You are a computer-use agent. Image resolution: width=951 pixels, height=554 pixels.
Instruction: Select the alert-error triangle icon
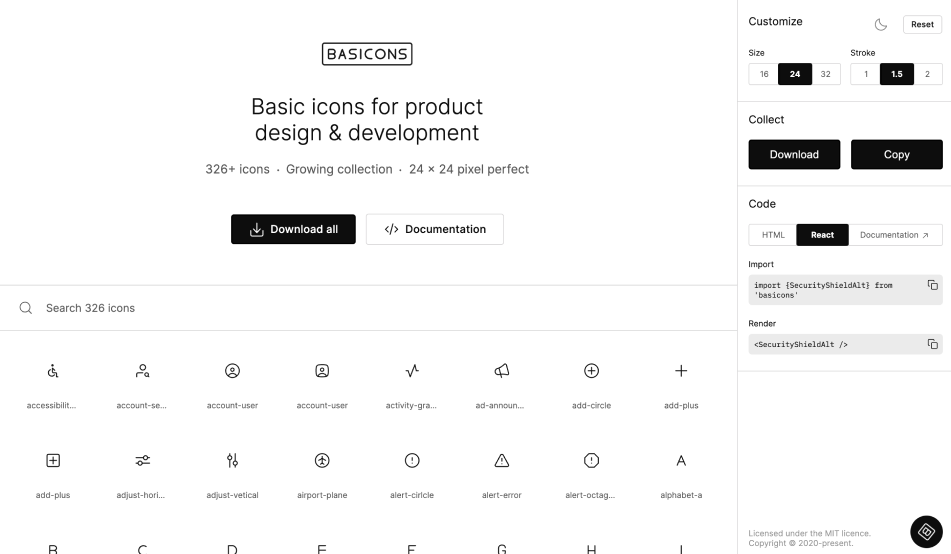502,460
